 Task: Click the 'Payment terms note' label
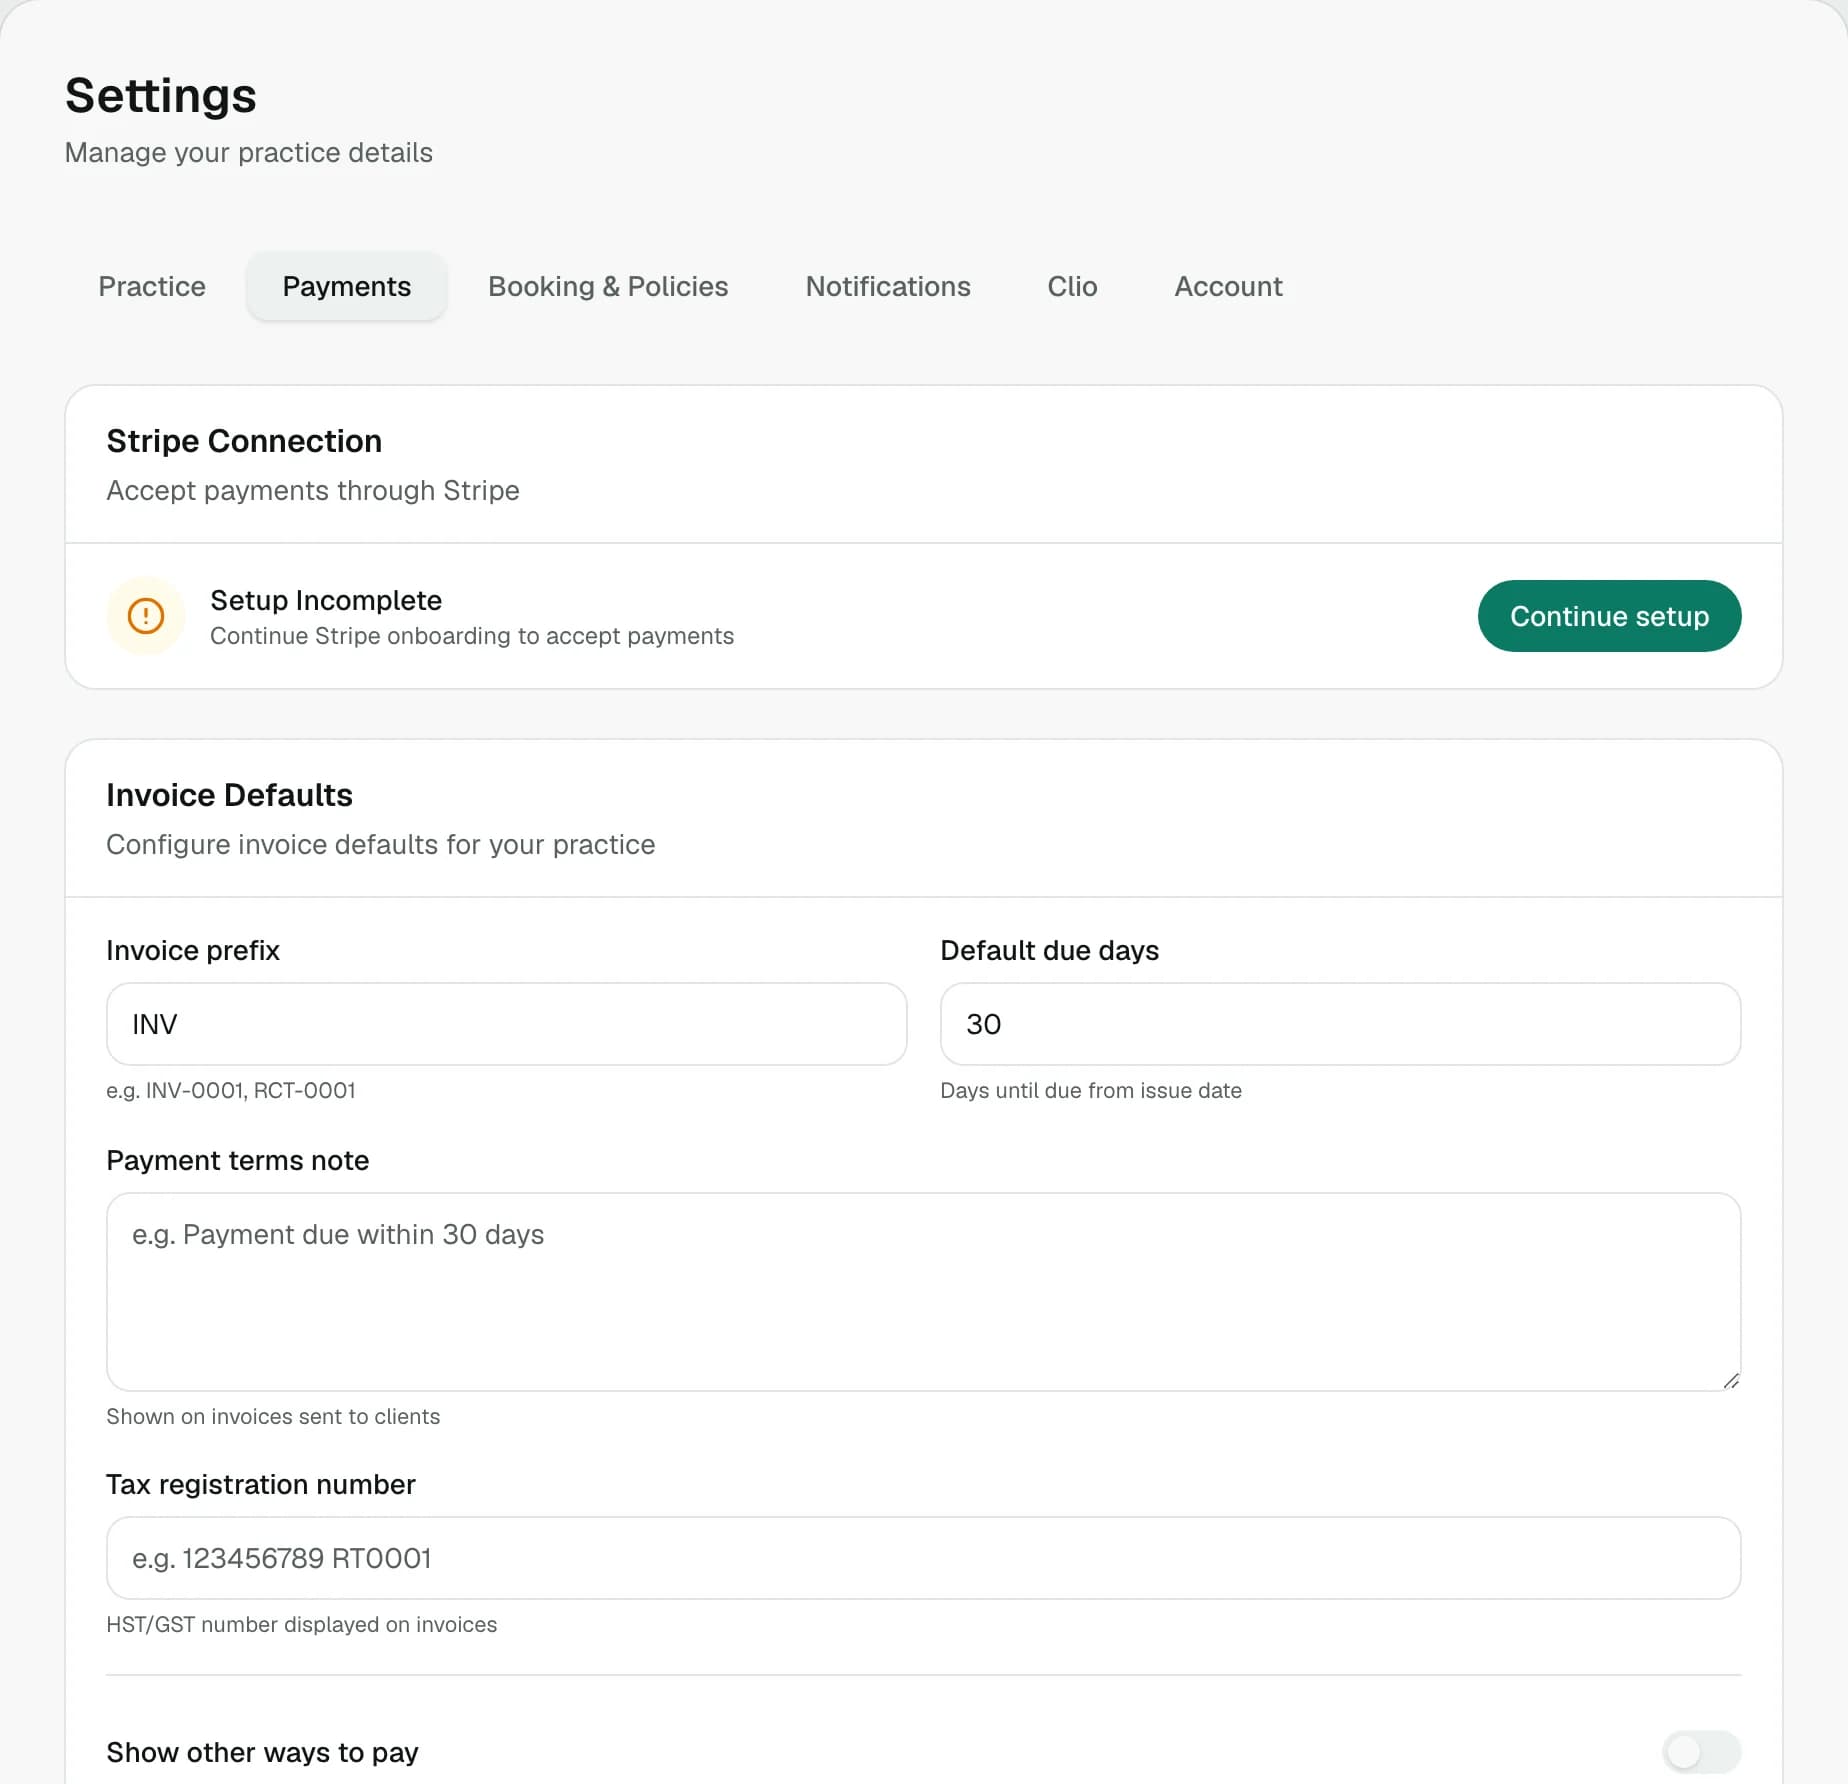(238, 1160)
